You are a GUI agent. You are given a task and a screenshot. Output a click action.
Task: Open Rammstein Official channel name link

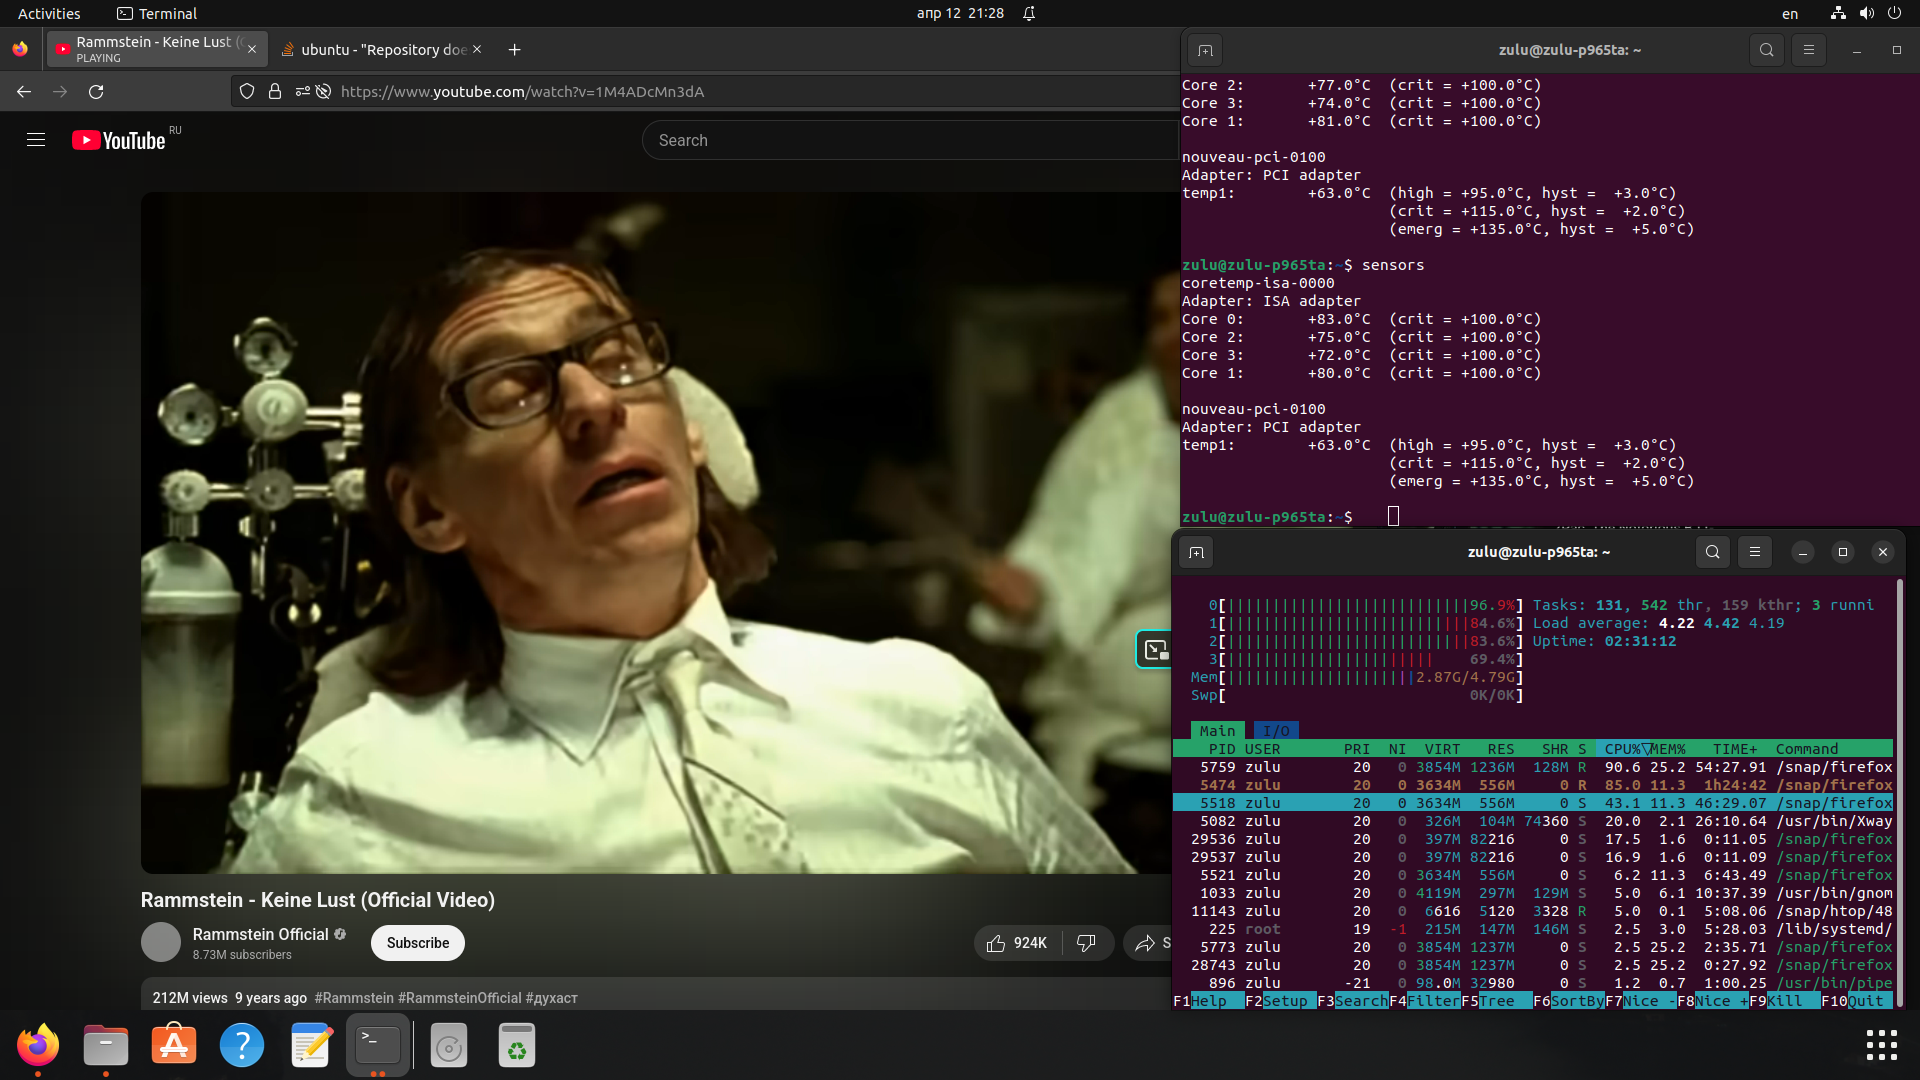tap(260, 934)
